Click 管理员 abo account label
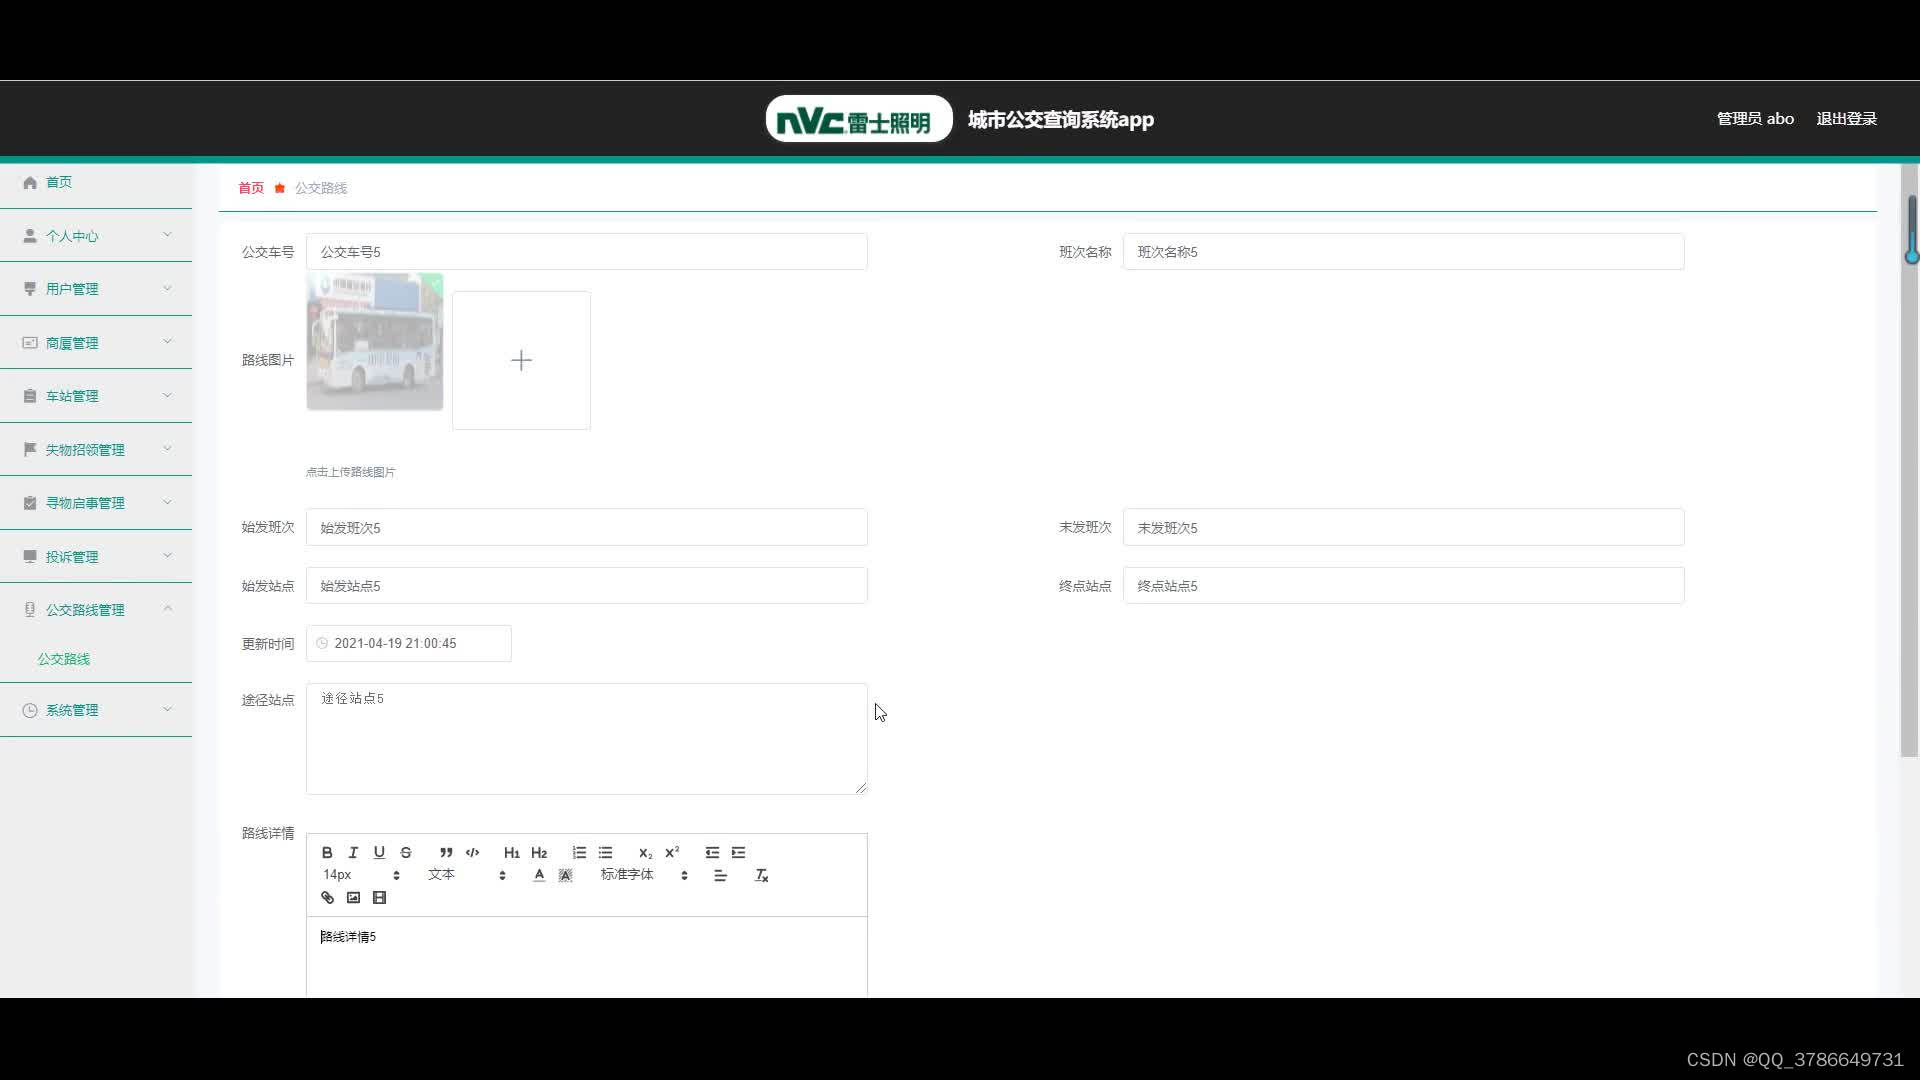 coord(1755,119)
